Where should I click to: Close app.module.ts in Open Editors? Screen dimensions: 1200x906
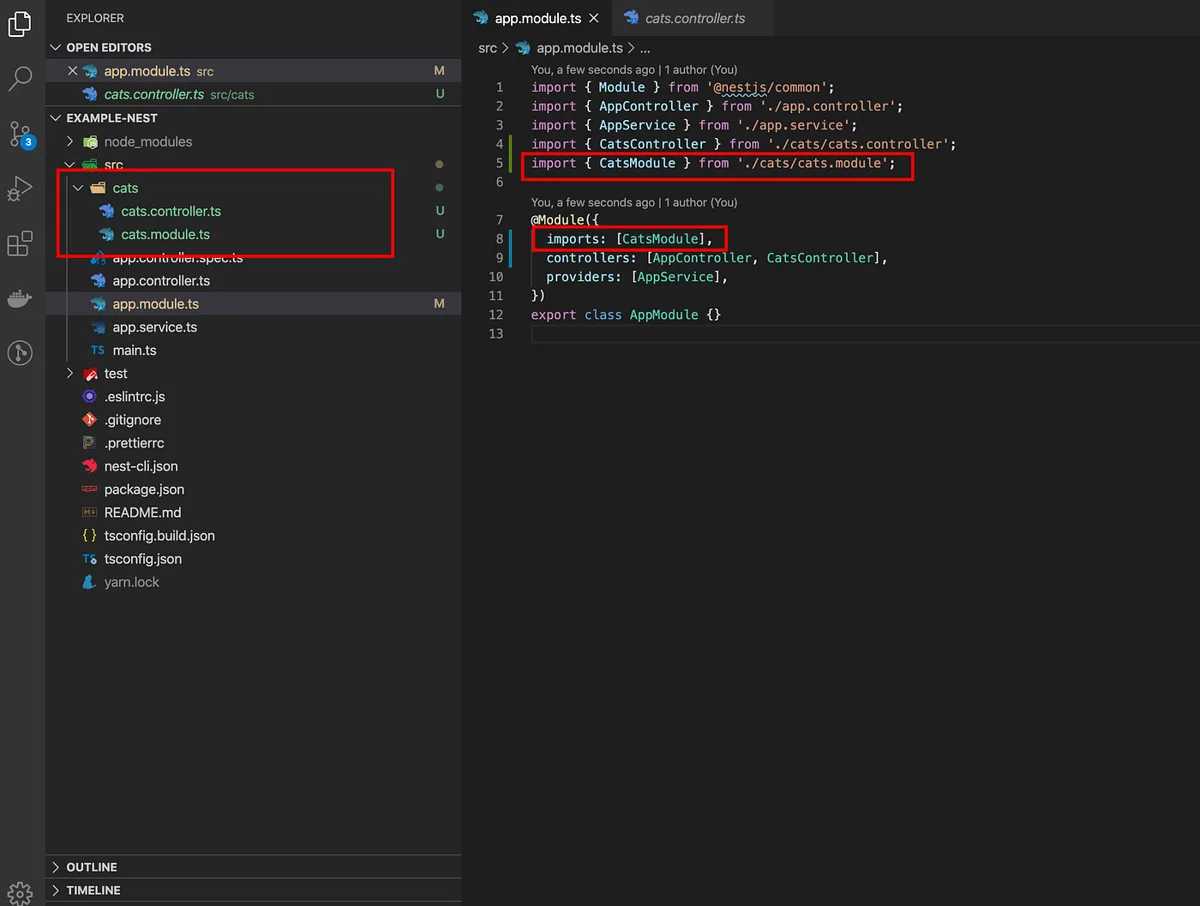click(72, 71)
